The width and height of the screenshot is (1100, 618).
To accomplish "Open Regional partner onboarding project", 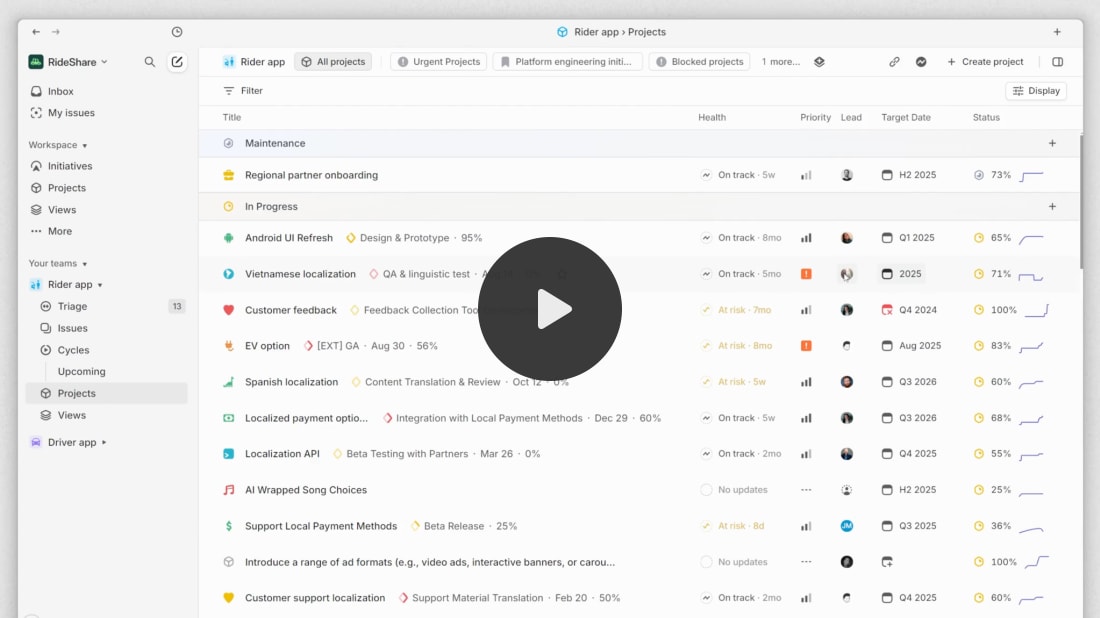I will click(x=311, y=175).
